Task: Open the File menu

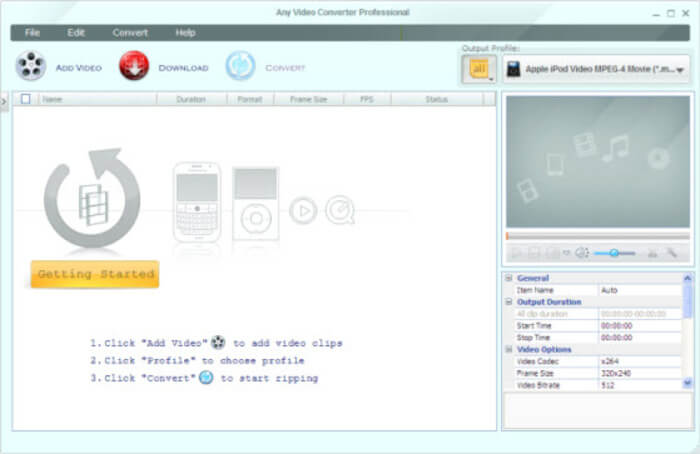Action: click(33, 32)
